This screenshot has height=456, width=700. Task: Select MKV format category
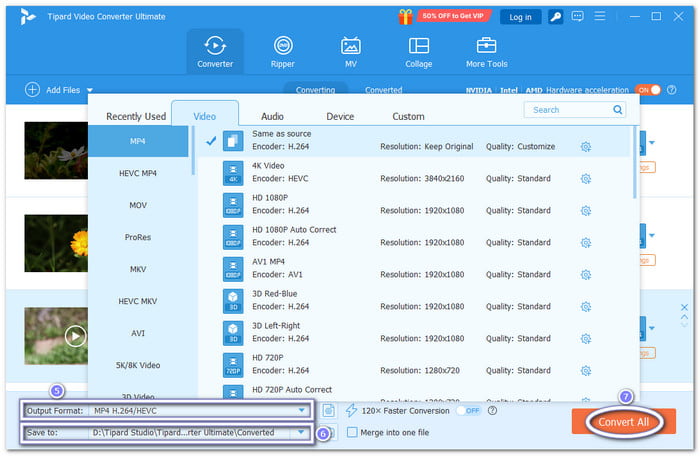(x=138, y=269)
